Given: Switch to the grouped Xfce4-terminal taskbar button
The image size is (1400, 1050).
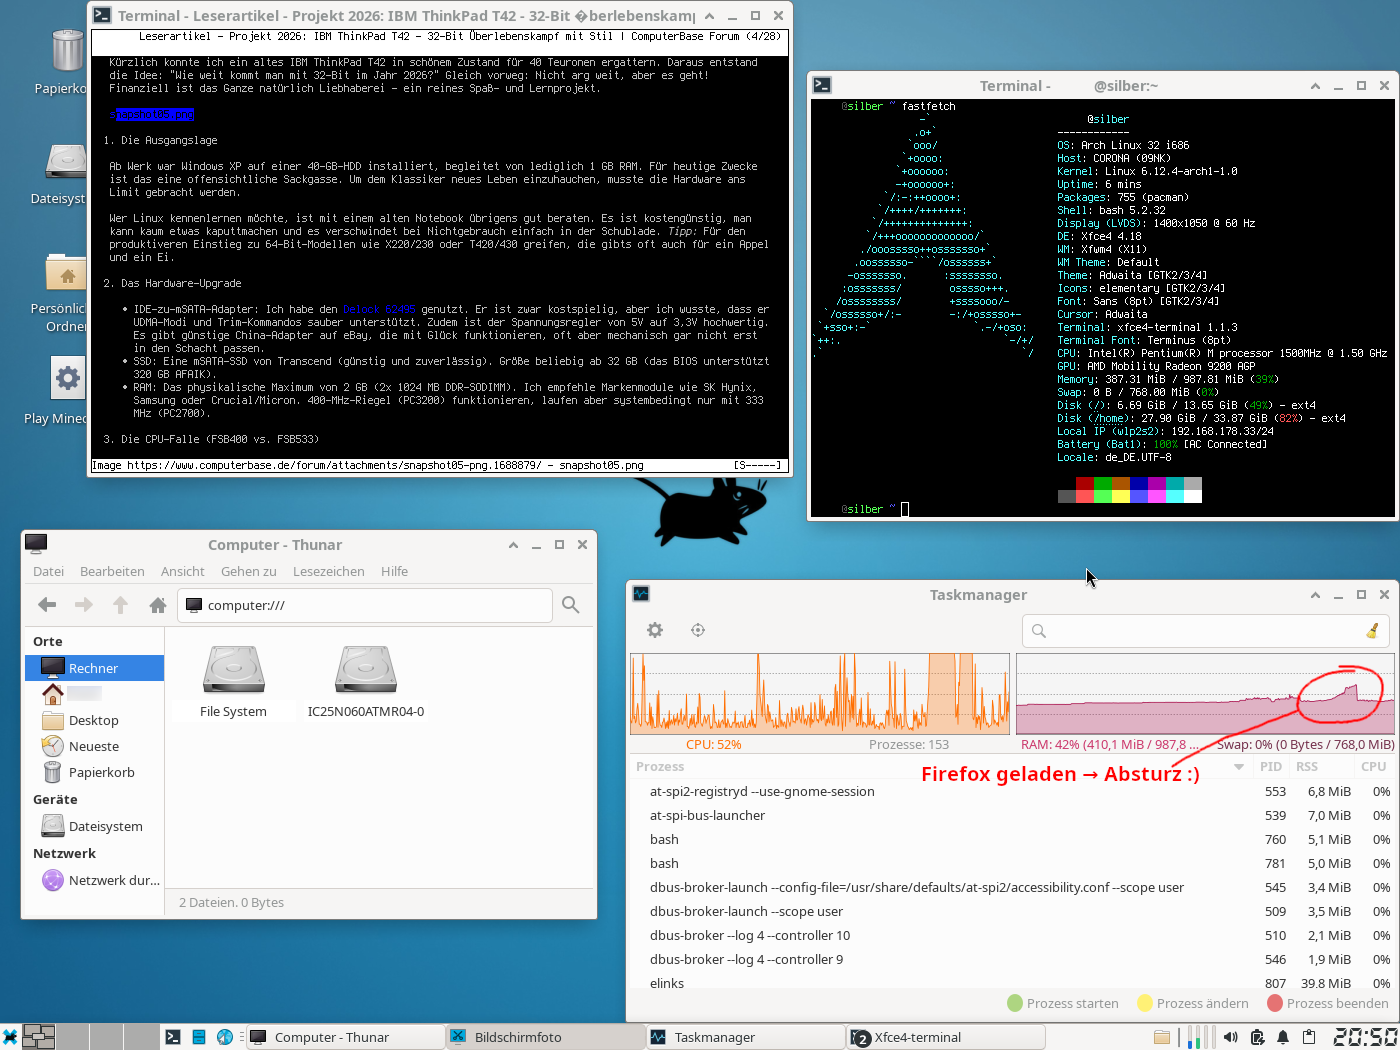Looking at the screenshot, I should 945,1037.
